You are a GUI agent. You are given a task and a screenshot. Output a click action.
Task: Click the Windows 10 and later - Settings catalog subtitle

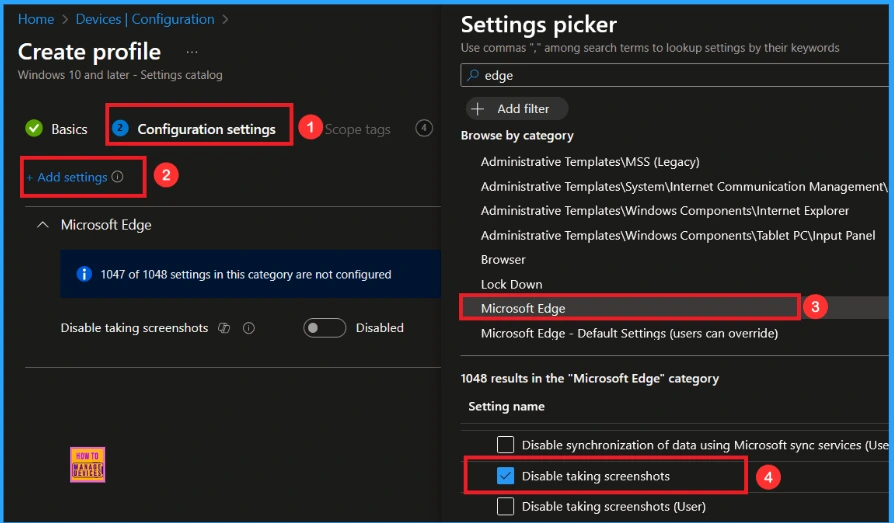pyautogui.click(x=120, y=75)
